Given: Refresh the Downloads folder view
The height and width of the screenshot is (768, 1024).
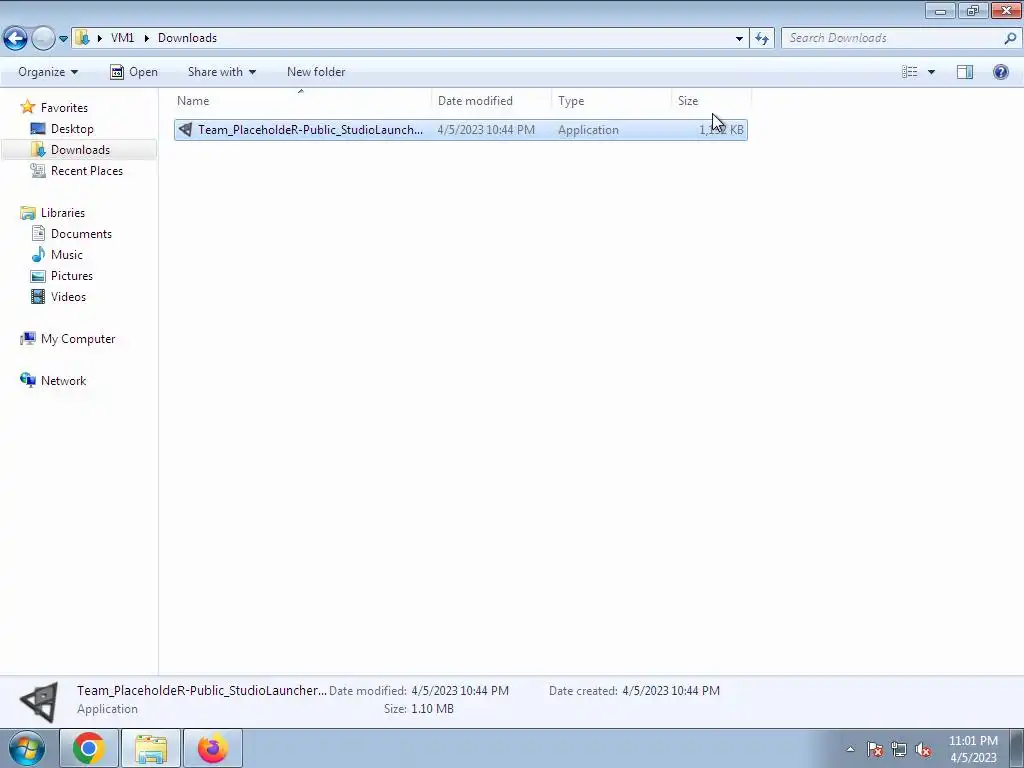Looking at the screenshot, I should click(x=761, y=39).
